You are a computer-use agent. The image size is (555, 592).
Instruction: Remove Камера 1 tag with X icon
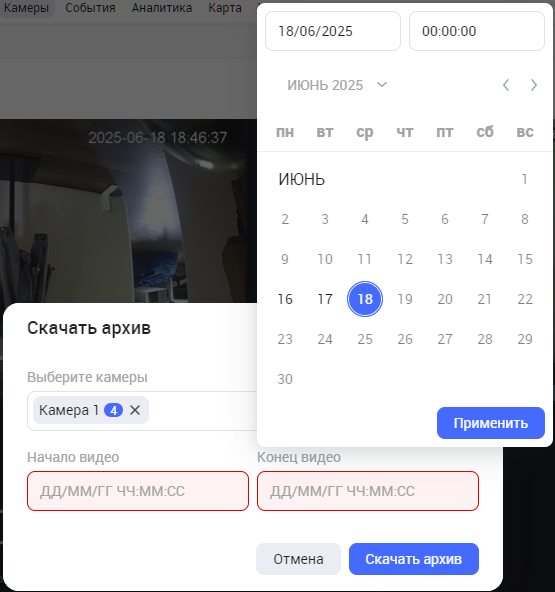tap(135, 410)
